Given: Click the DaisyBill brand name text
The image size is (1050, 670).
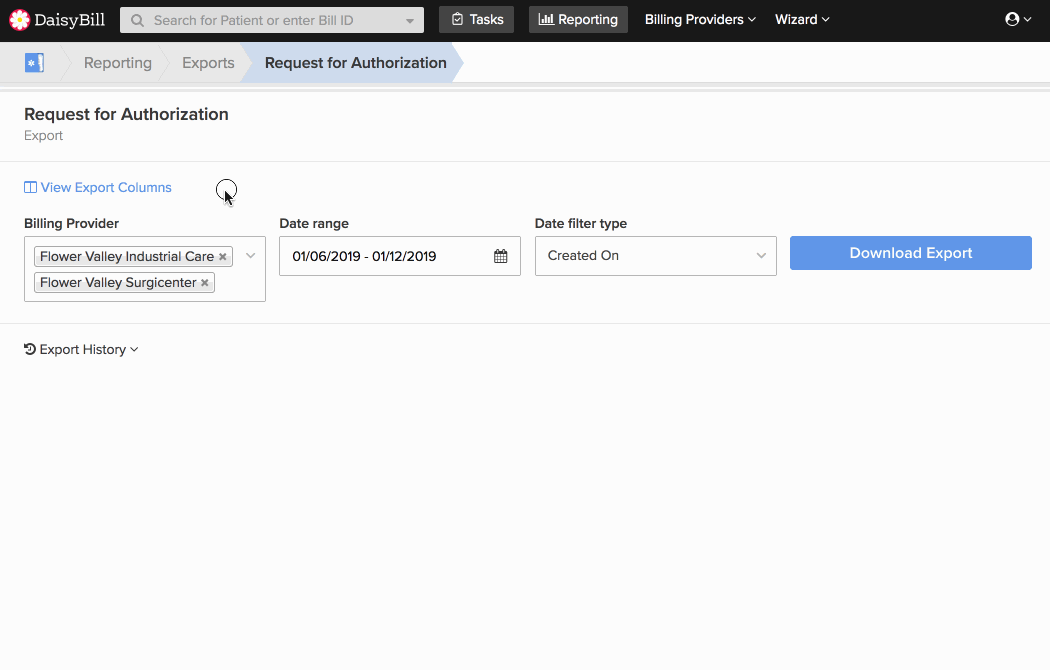Looking at the screenshot, I should click(x=70, y=20).
